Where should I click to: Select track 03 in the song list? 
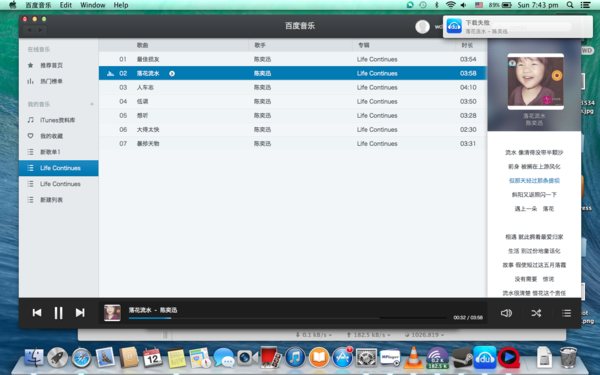click(x=293, y=88)
